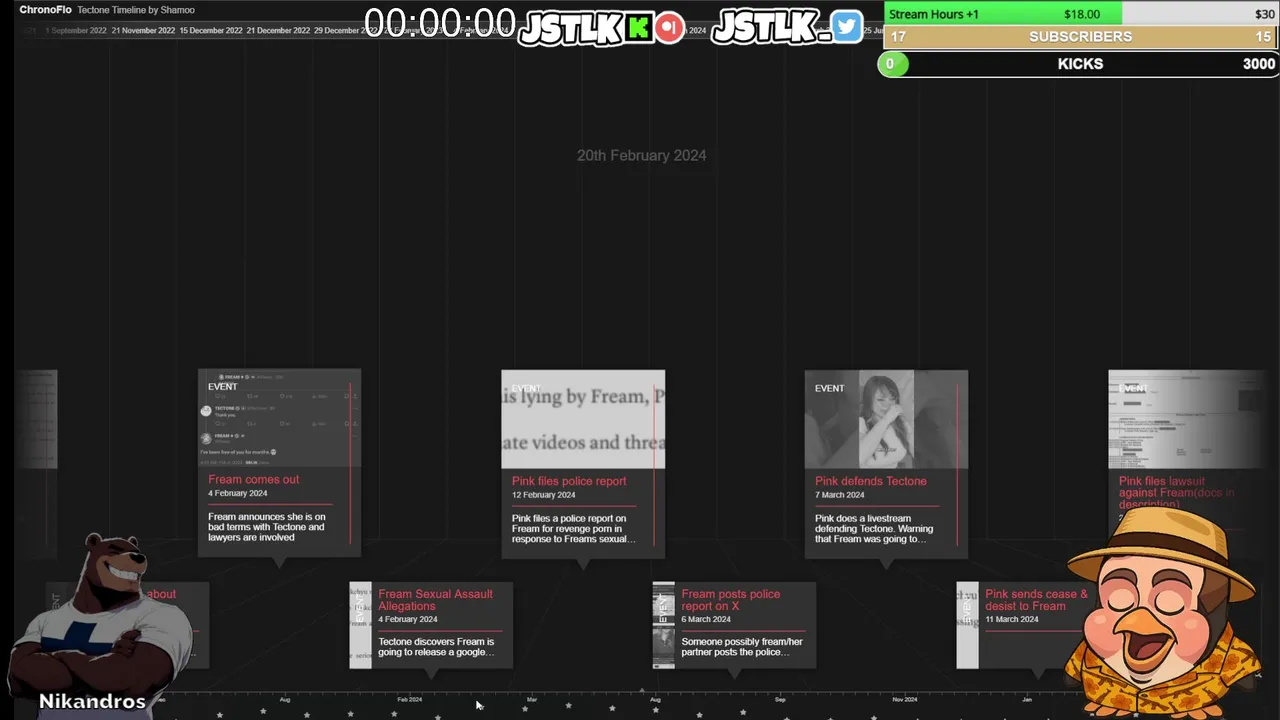This screenshot has width=1280, height=720.
Task: Click Tectone discovers Fream description text
Action: coord(436,647)
